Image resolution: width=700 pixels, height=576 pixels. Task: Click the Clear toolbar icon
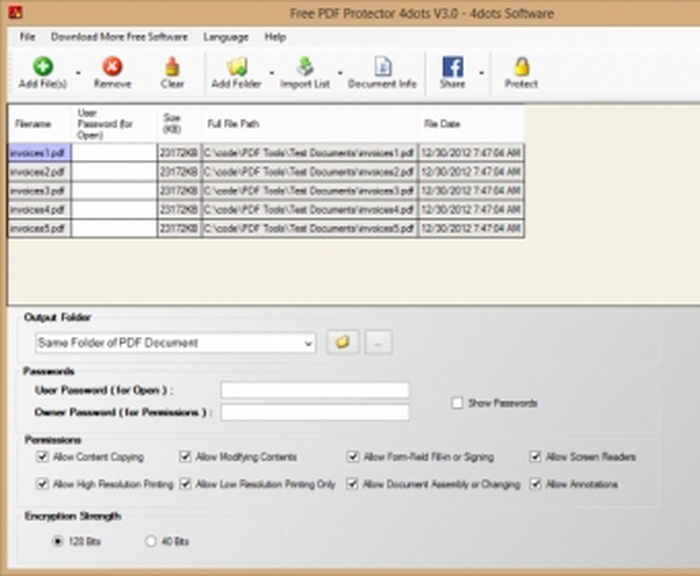[x=172, y=67]
